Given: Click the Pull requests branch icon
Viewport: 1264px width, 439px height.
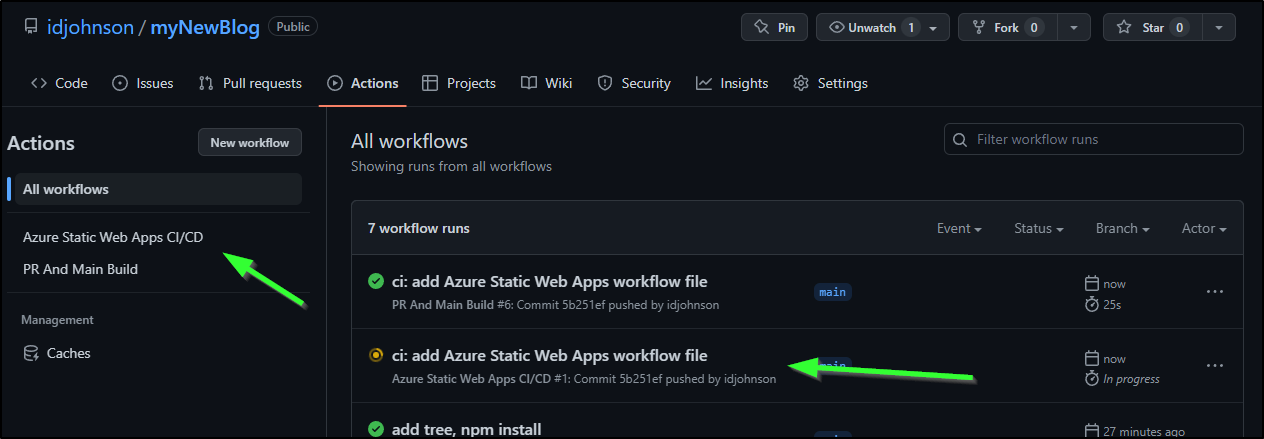Looking at the screenshot, I should coord(206,83).
